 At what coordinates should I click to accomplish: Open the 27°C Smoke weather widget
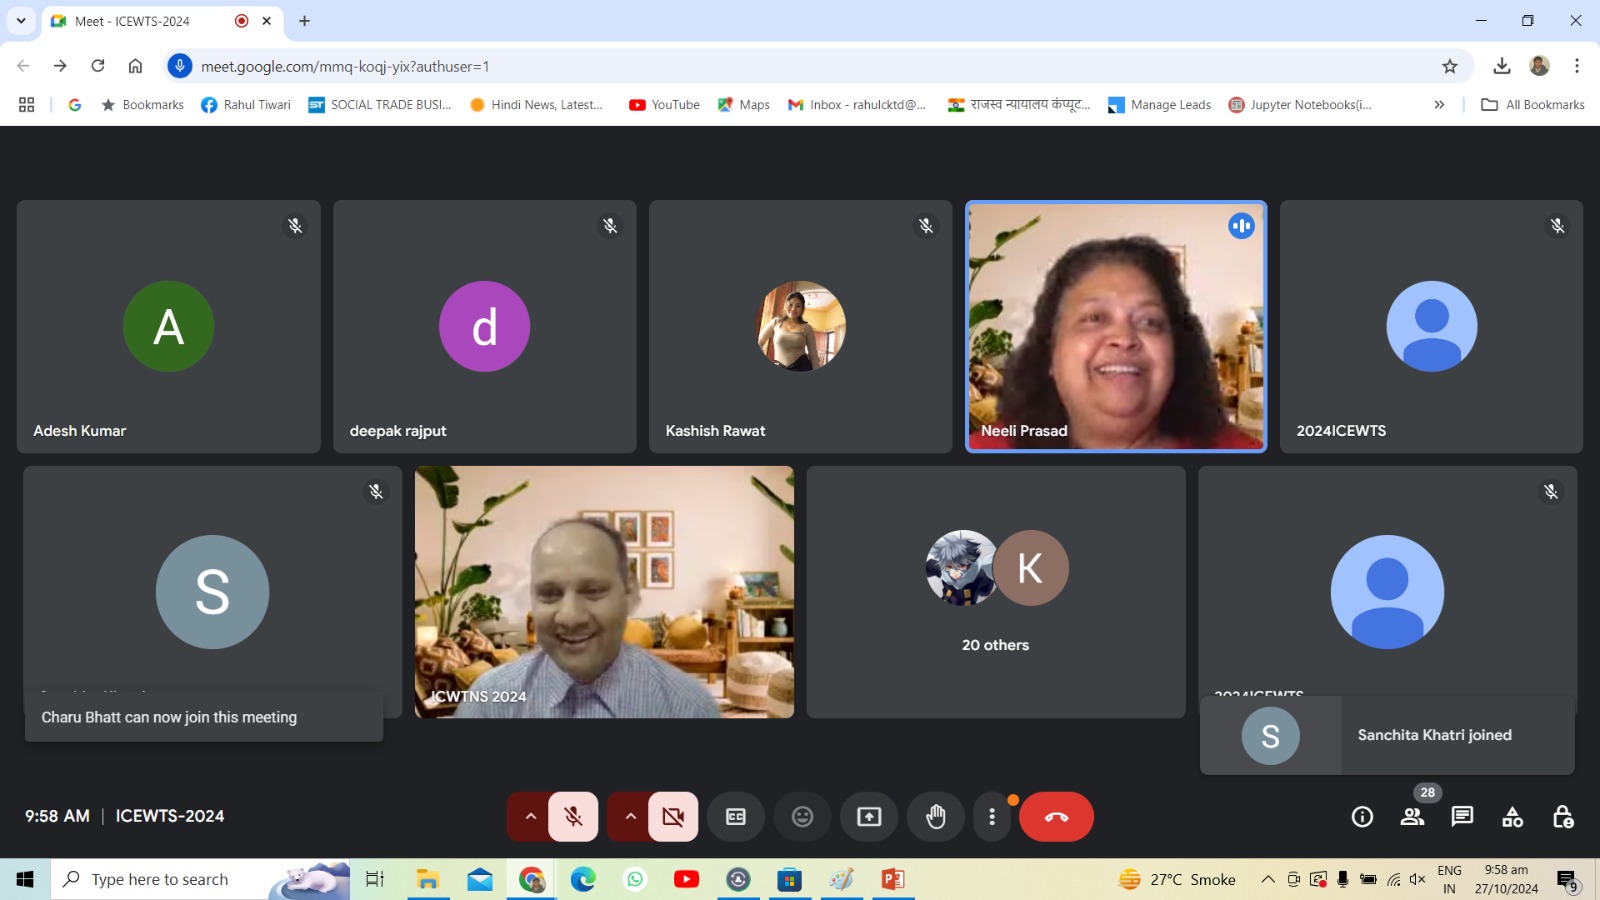[x=1178, y=879]
